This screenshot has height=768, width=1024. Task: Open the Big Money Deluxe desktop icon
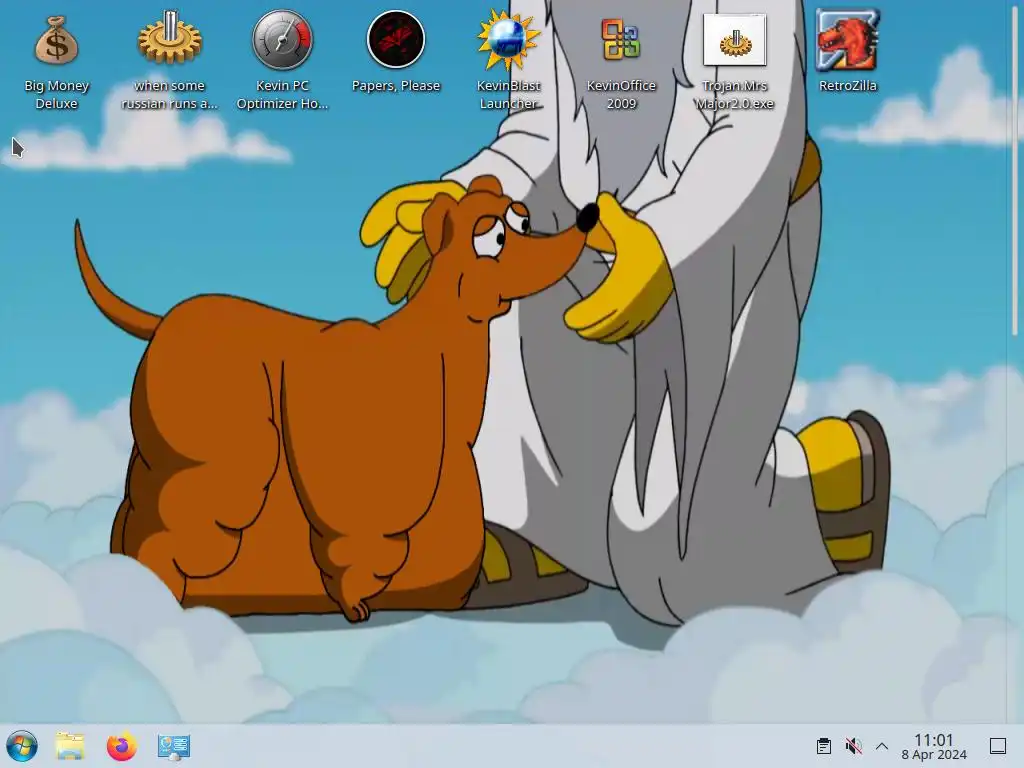56,41
